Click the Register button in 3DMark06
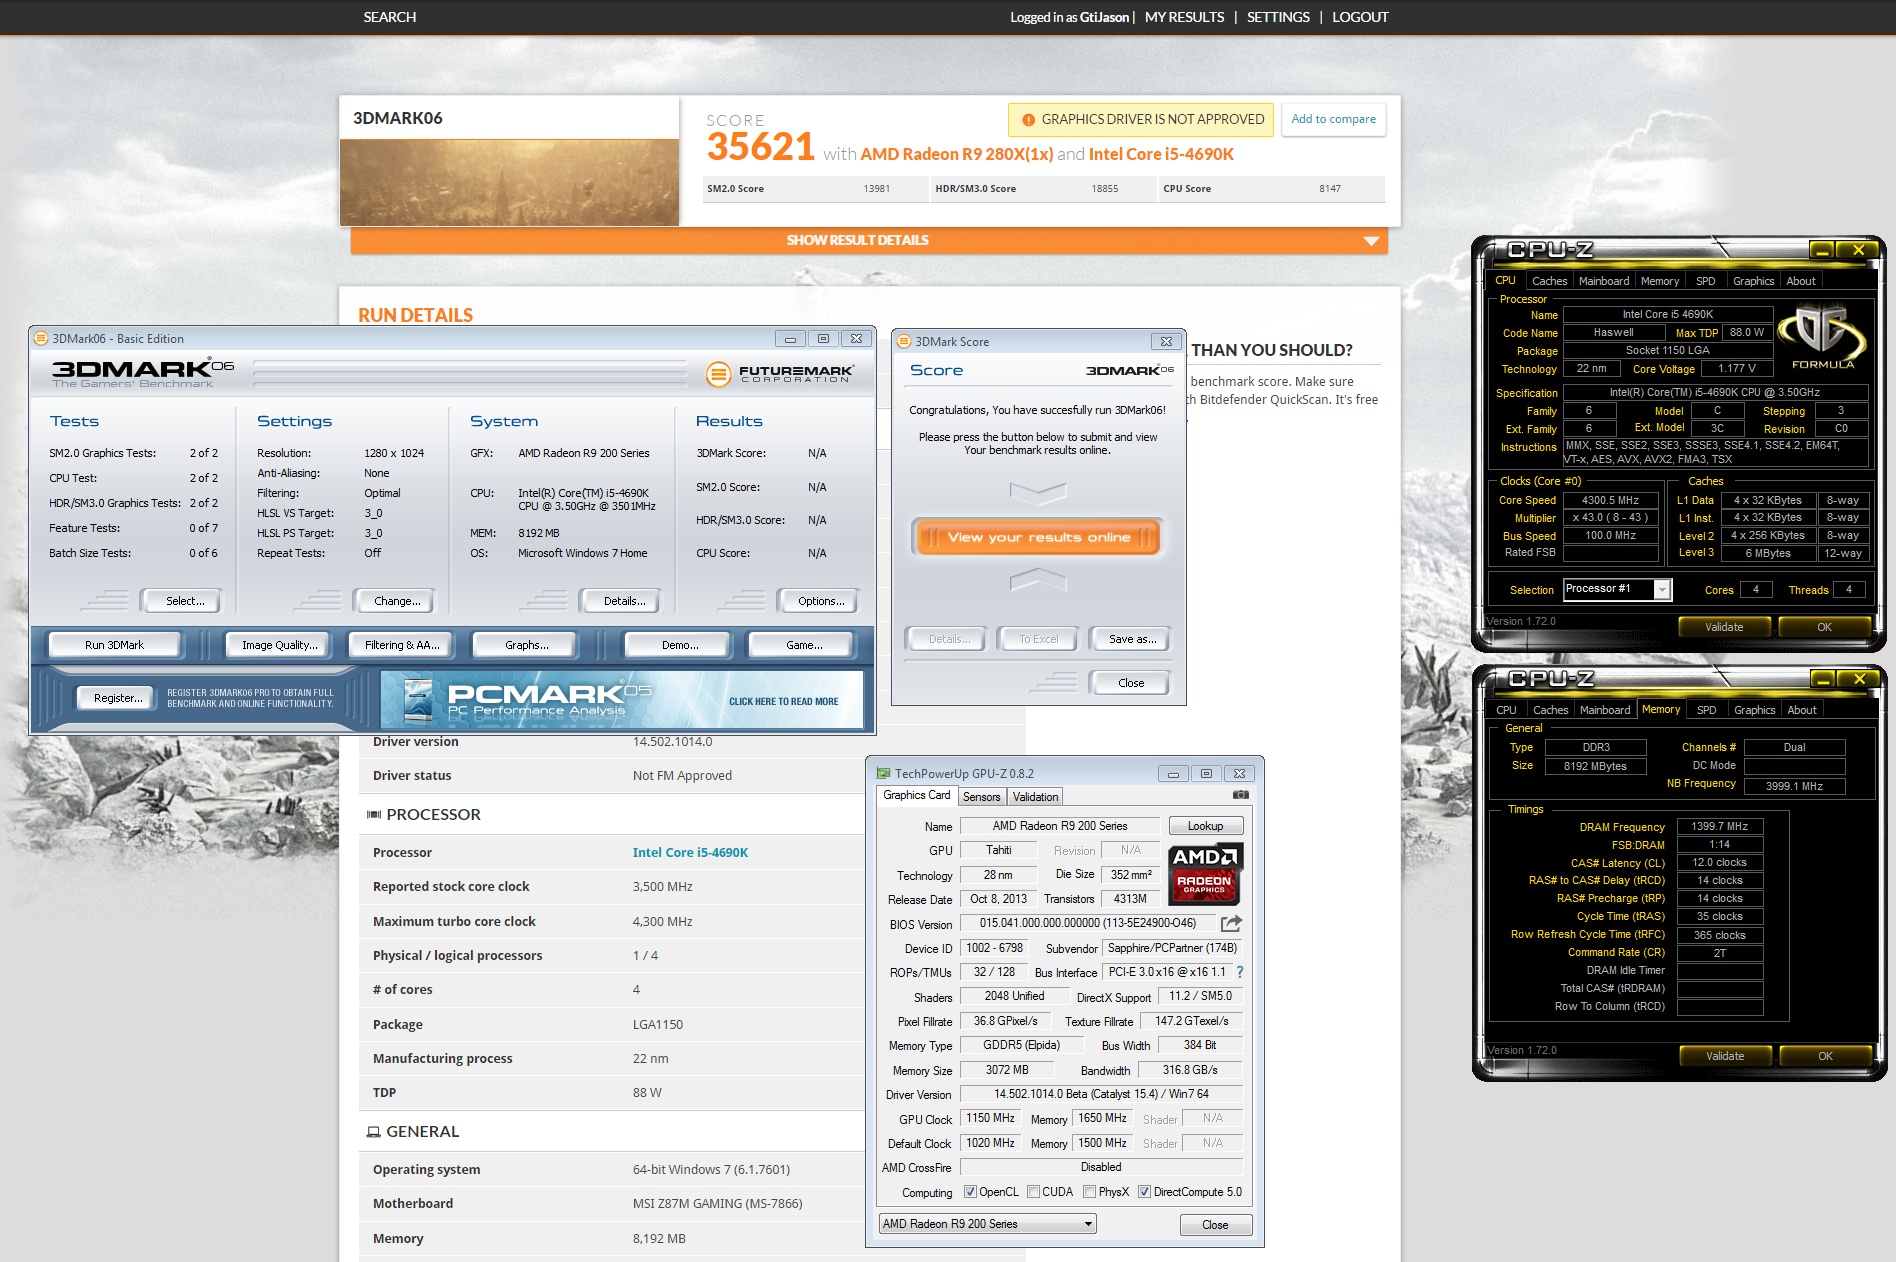1896x1262 pixels. point(117,698)
